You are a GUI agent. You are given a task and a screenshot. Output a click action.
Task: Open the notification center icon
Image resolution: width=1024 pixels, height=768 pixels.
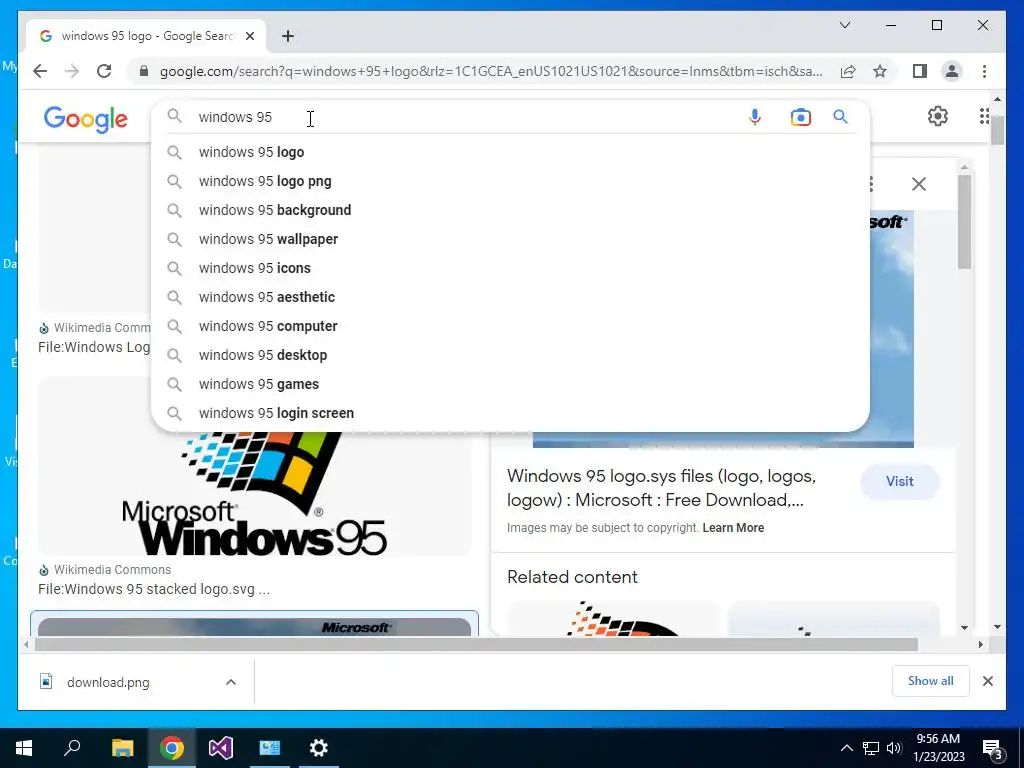click(992, 749)
